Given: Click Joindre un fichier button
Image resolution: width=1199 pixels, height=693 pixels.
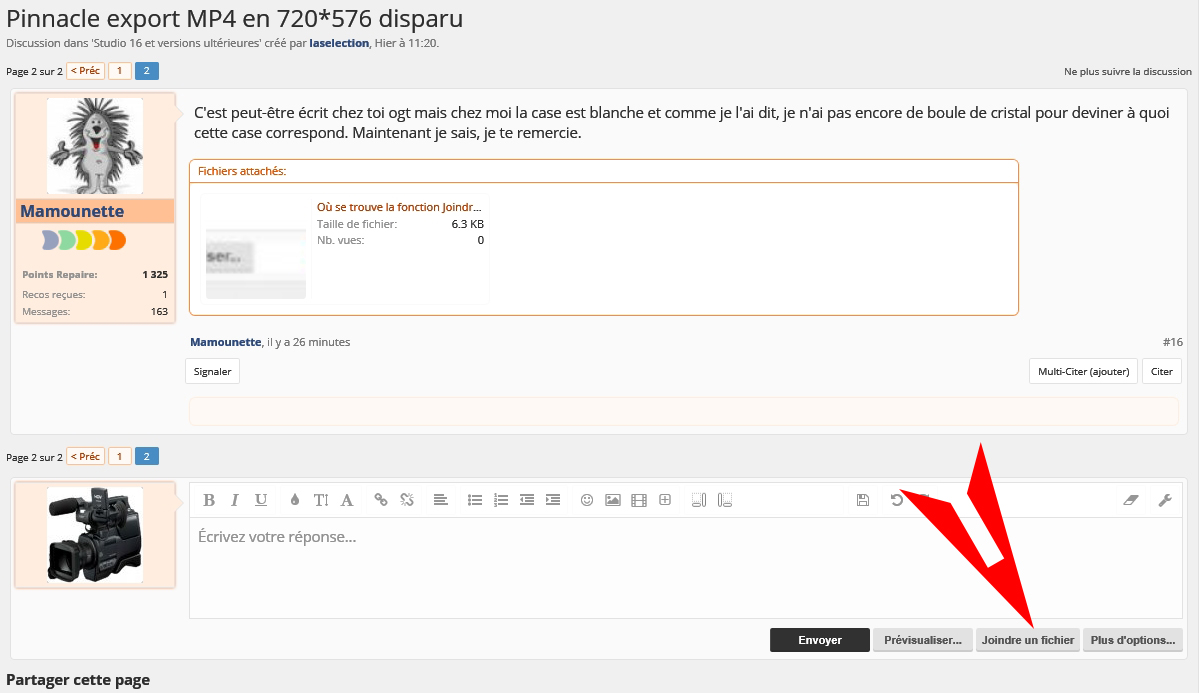Looking at the screenshot, I should pos(1028,640).
